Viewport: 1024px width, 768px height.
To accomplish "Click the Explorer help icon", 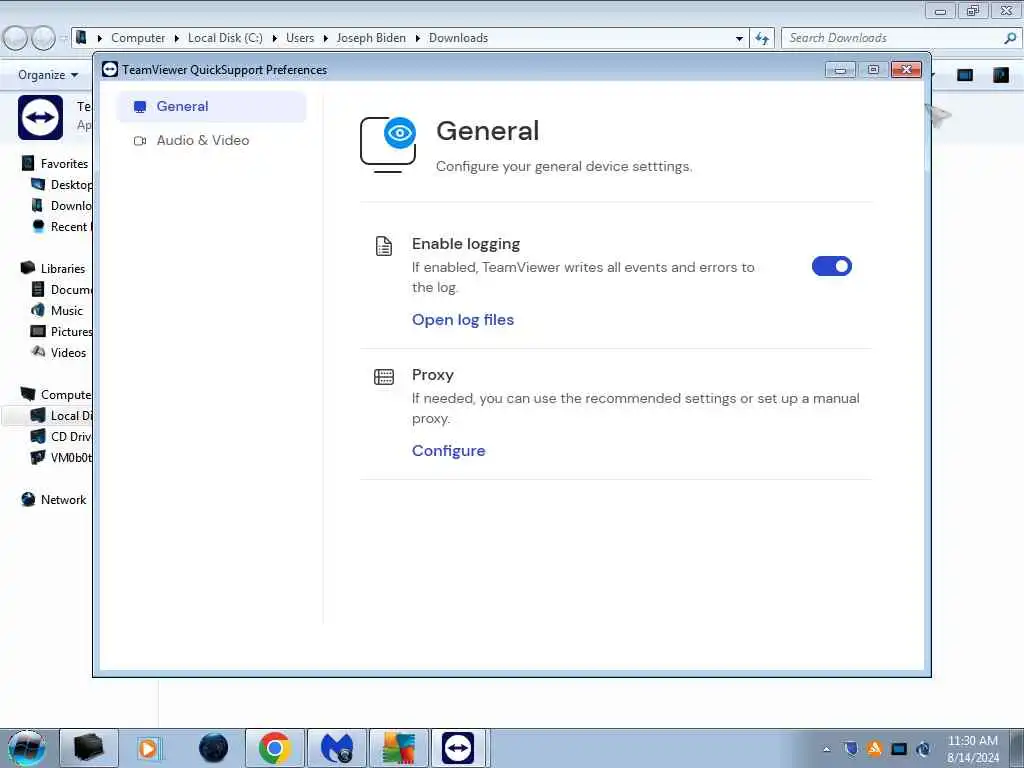I will pos(1000,75).
